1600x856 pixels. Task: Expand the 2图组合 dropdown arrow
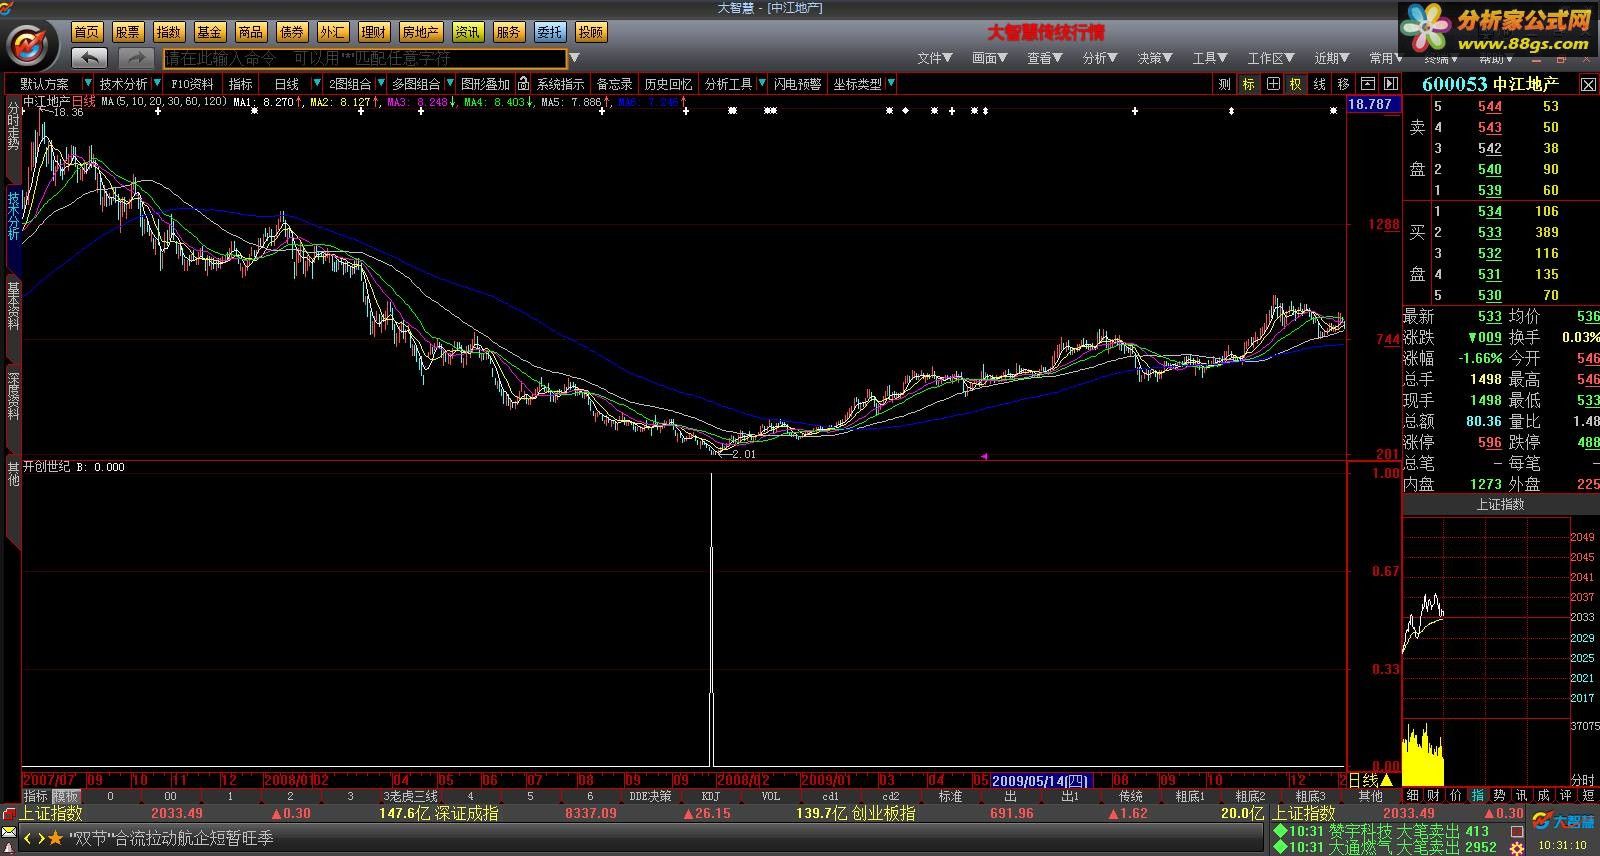pyautogui.click(x=379, y=84)
